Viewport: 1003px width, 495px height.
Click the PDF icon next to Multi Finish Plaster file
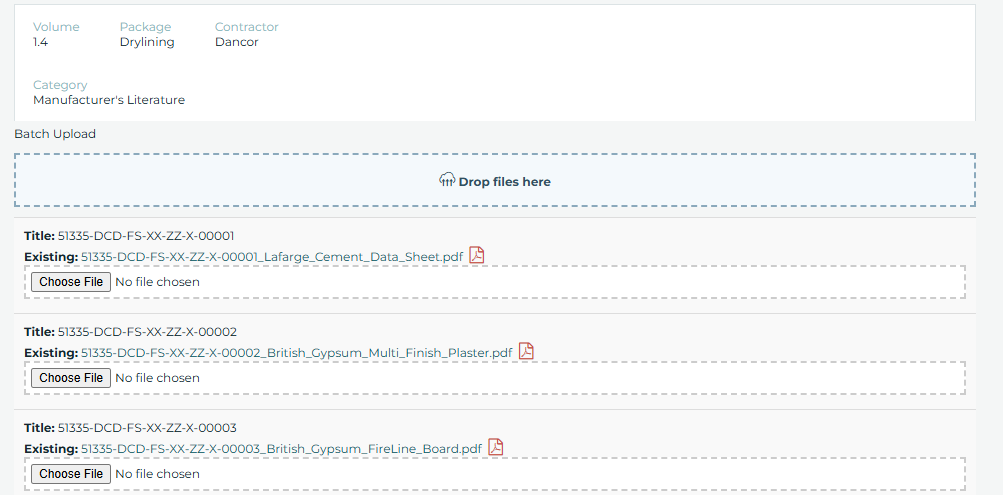(526, 351)
